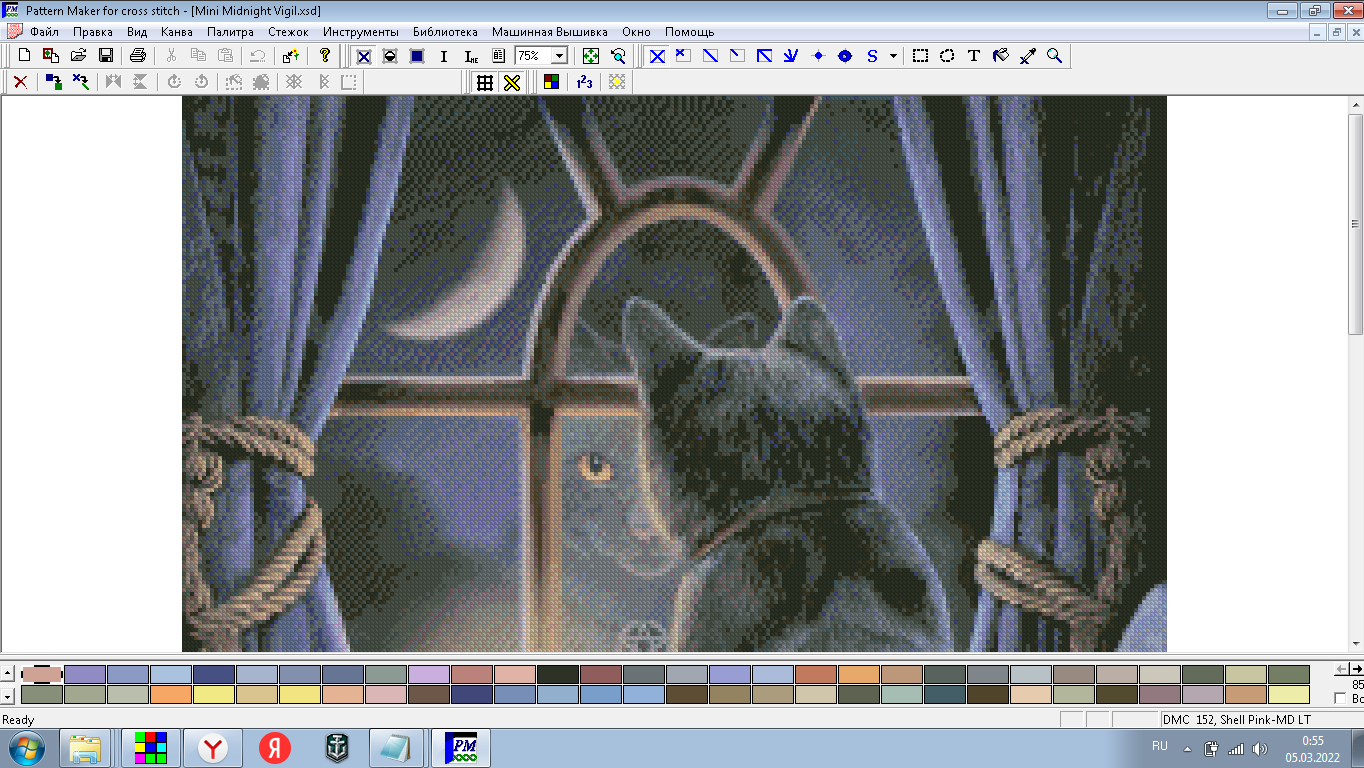This screenshot has height=768, width=1364.
Task: Select the French knot tool
Action: point(818,56)
